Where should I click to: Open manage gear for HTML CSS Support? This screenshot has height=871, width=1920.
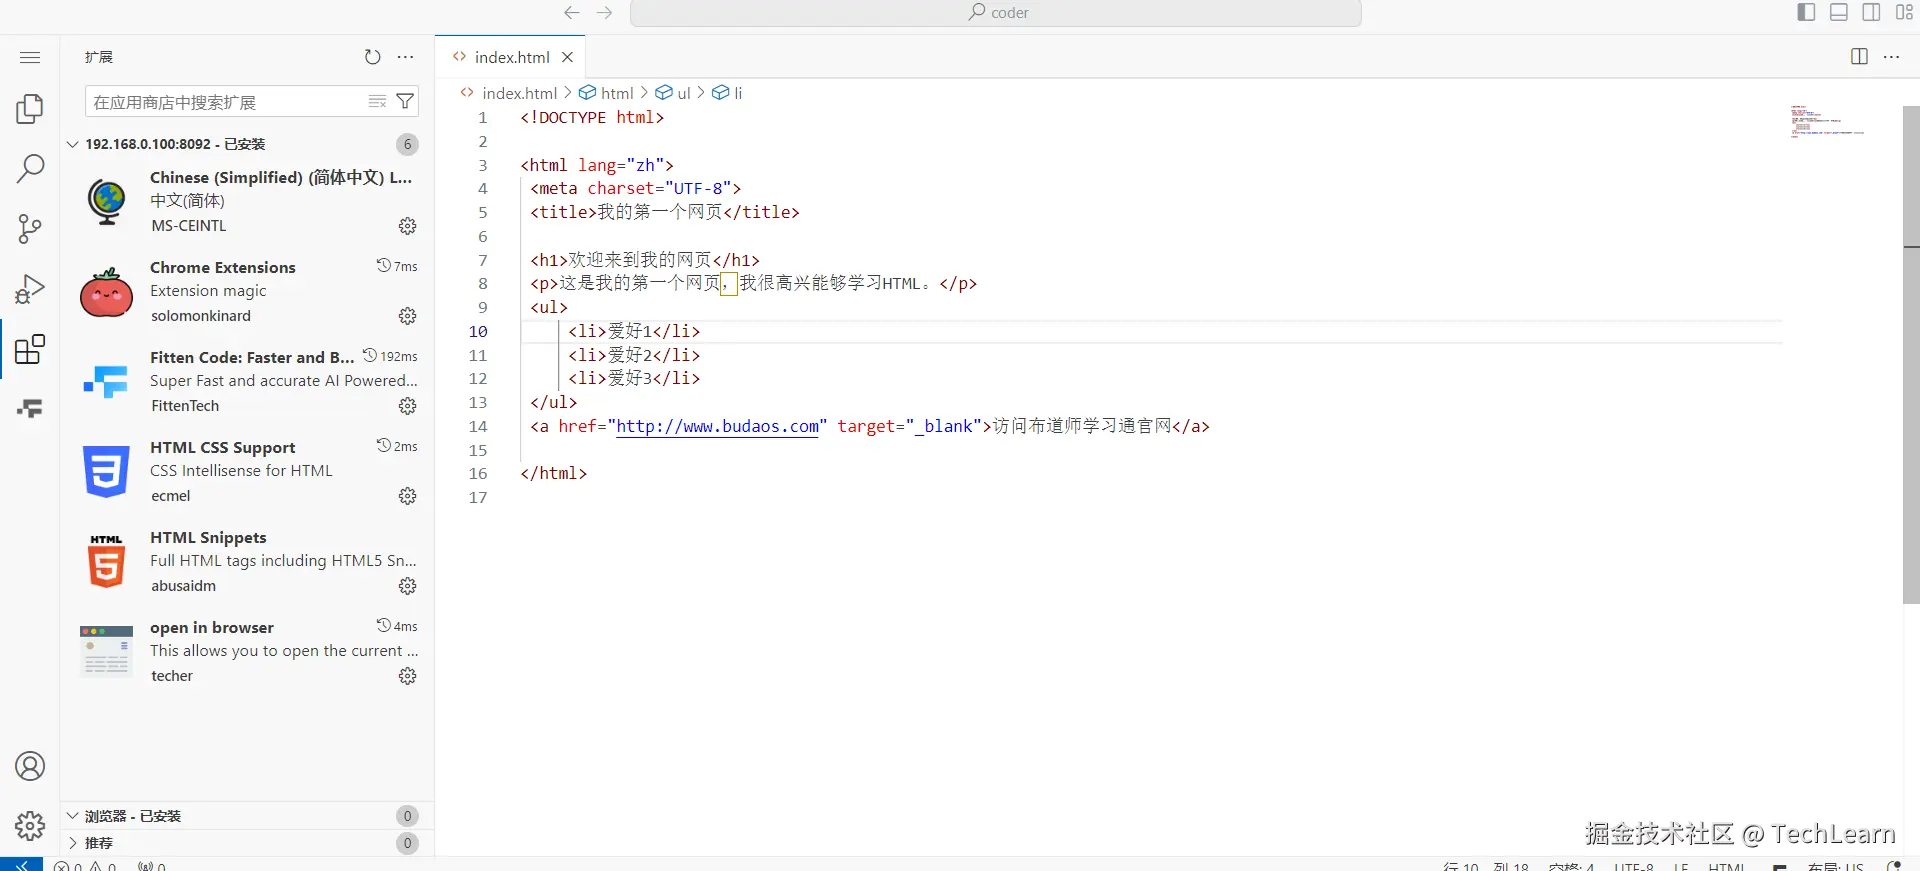407,496
